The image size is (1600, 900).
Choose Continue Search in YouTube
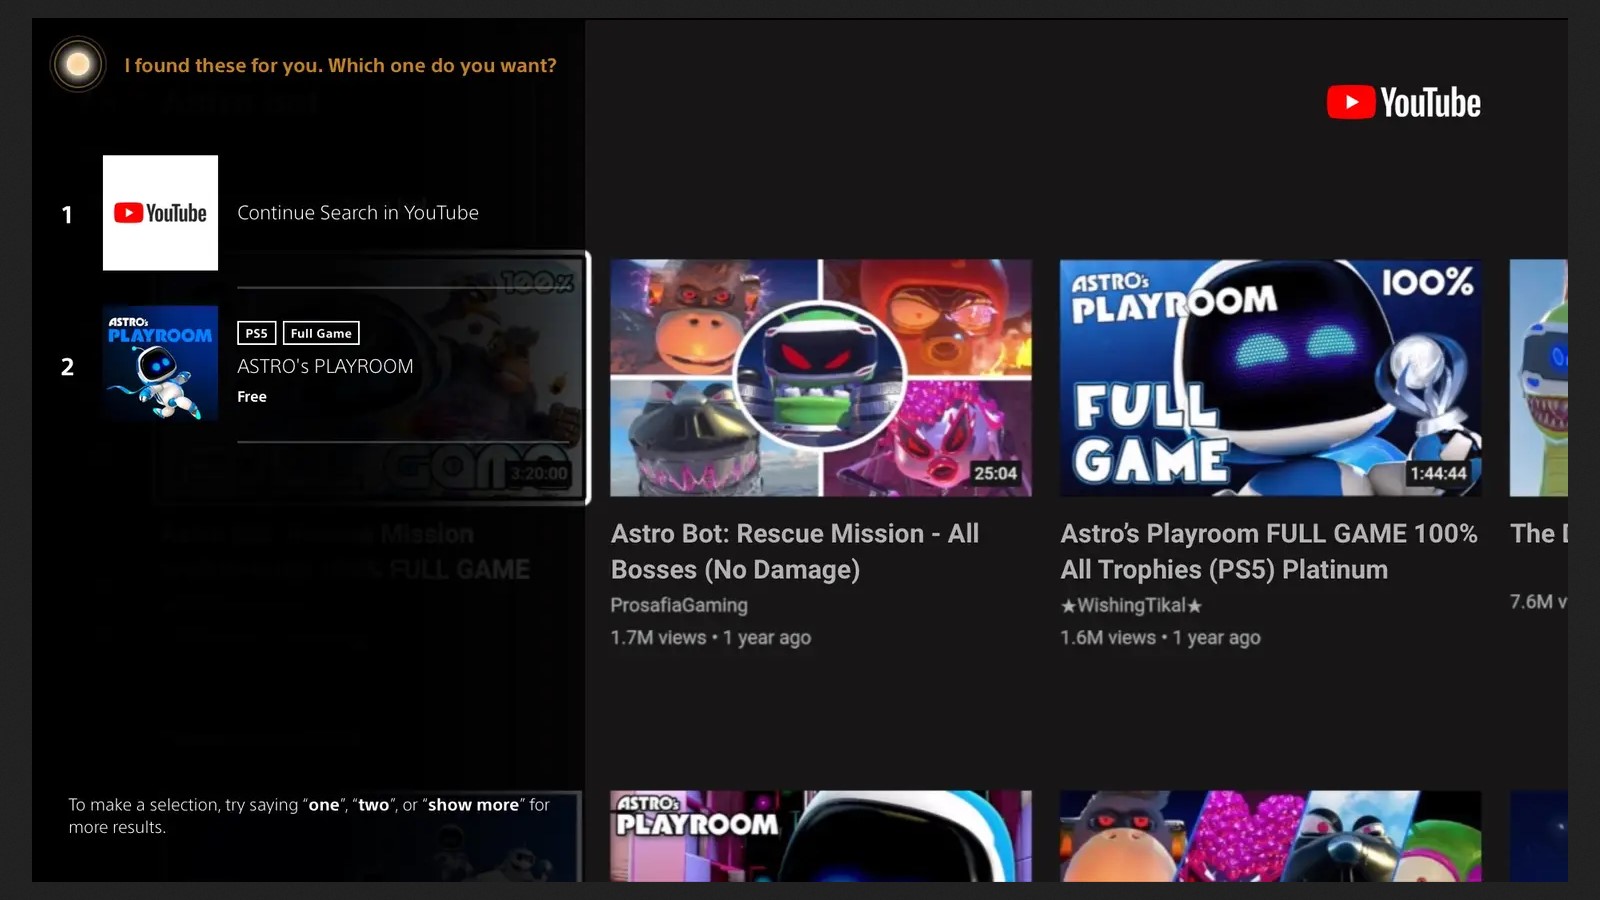[358, 213]
